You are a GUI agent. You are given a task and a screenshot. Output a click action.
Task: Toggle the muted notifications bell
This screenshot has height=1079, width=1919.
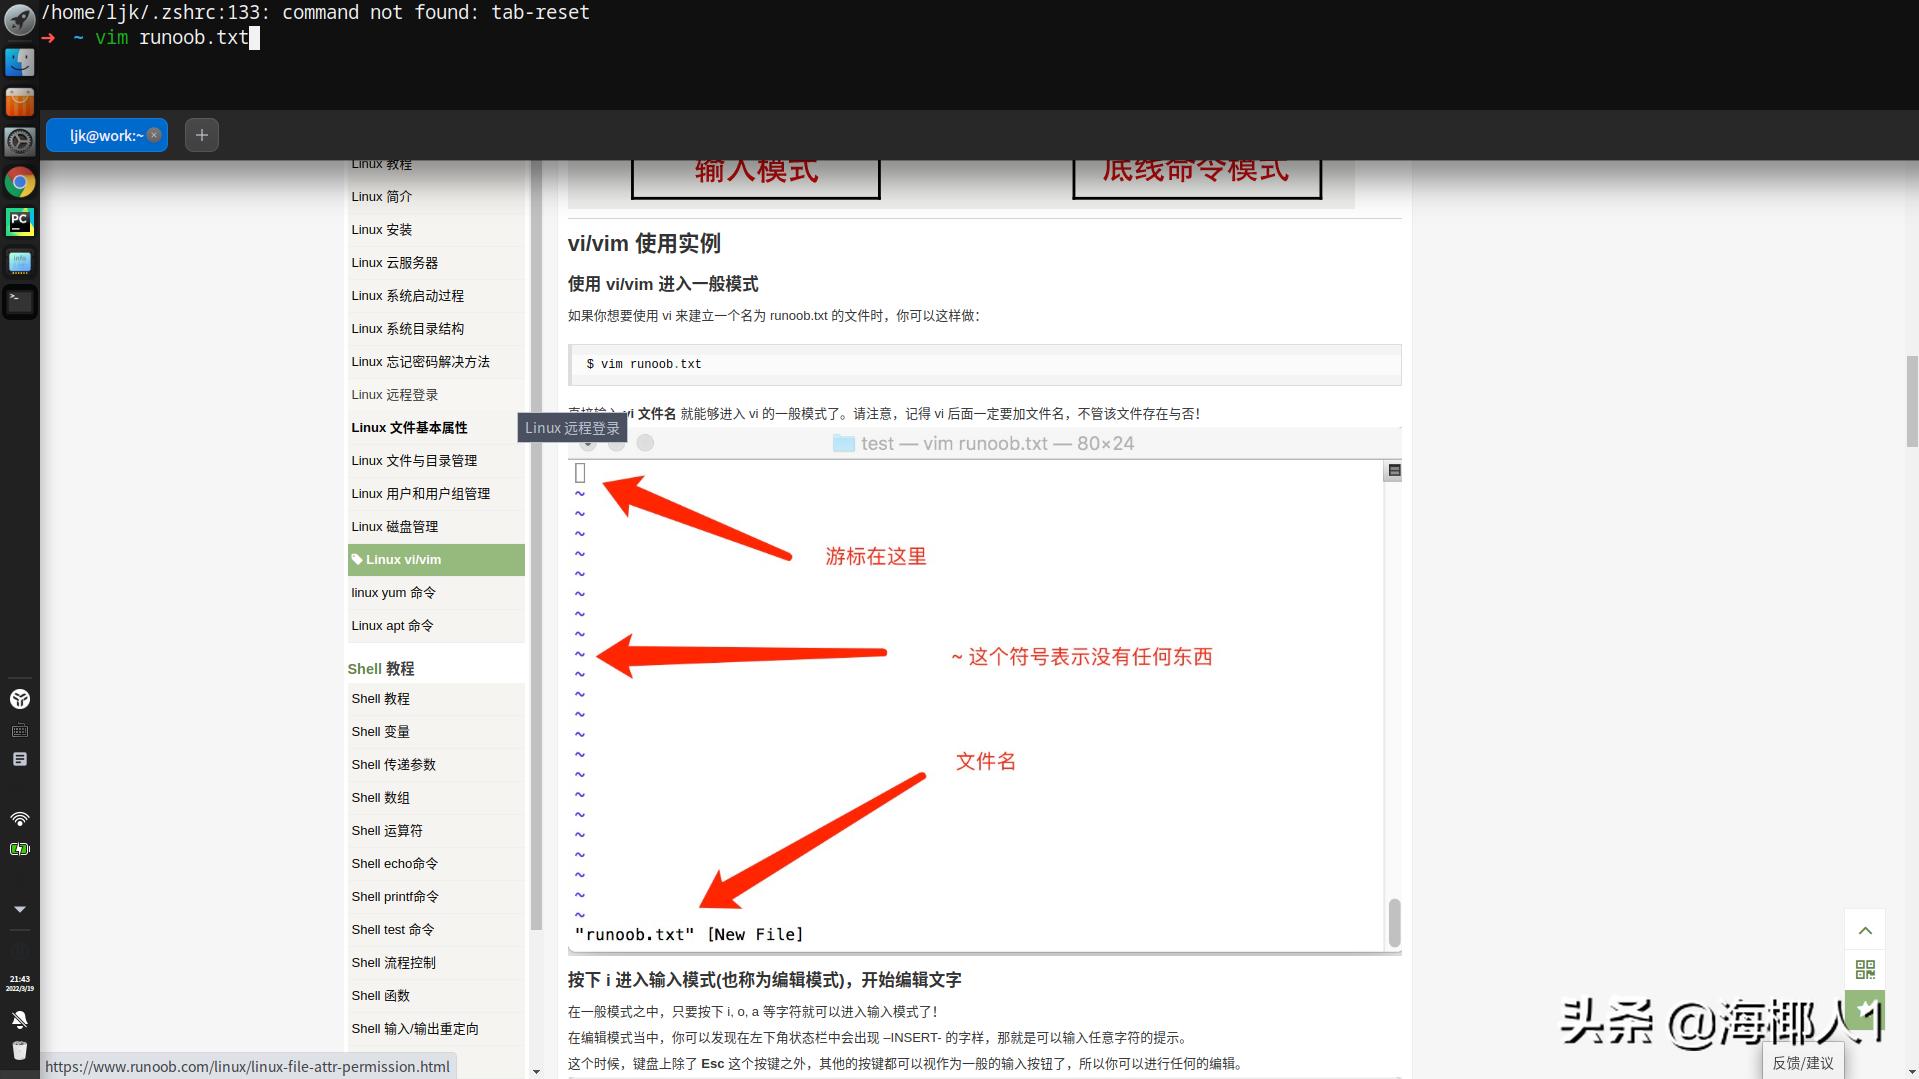coord(20,1019)
